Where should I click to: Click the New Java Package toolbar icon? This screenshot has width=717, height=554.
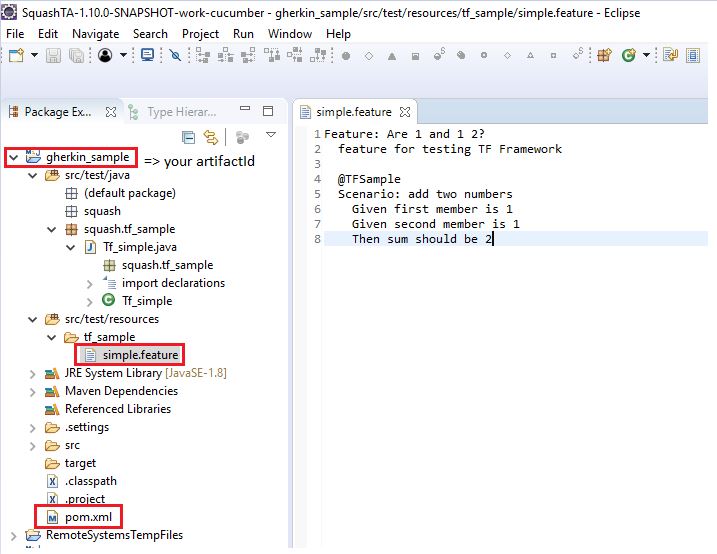pos(604,55)
